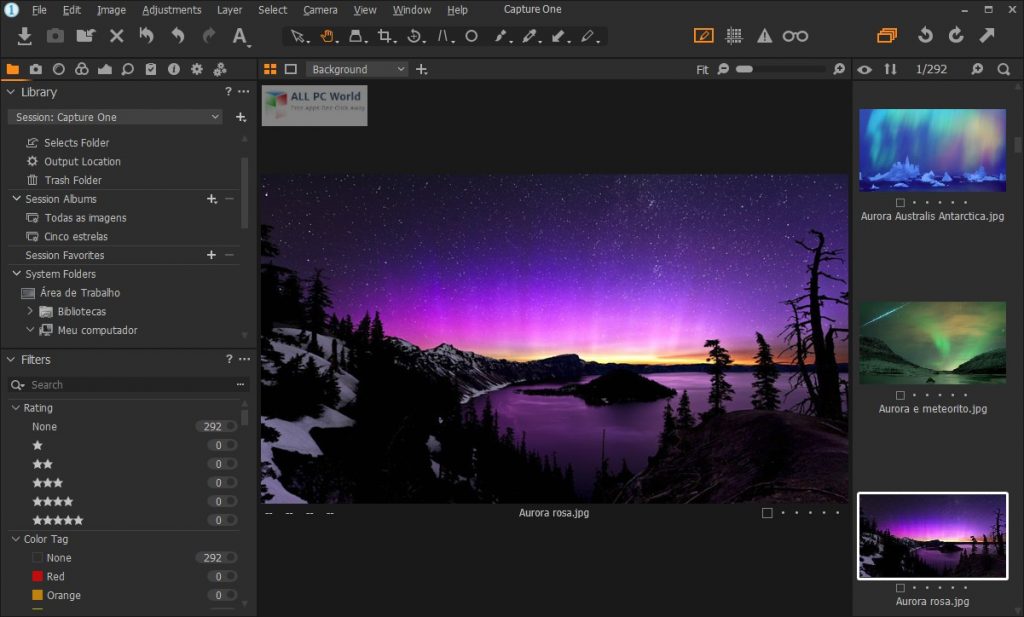Click the Delete X icon in toolbar
Screen dimensions: 1024x617
pyautogui.click(x=116, y=36)
